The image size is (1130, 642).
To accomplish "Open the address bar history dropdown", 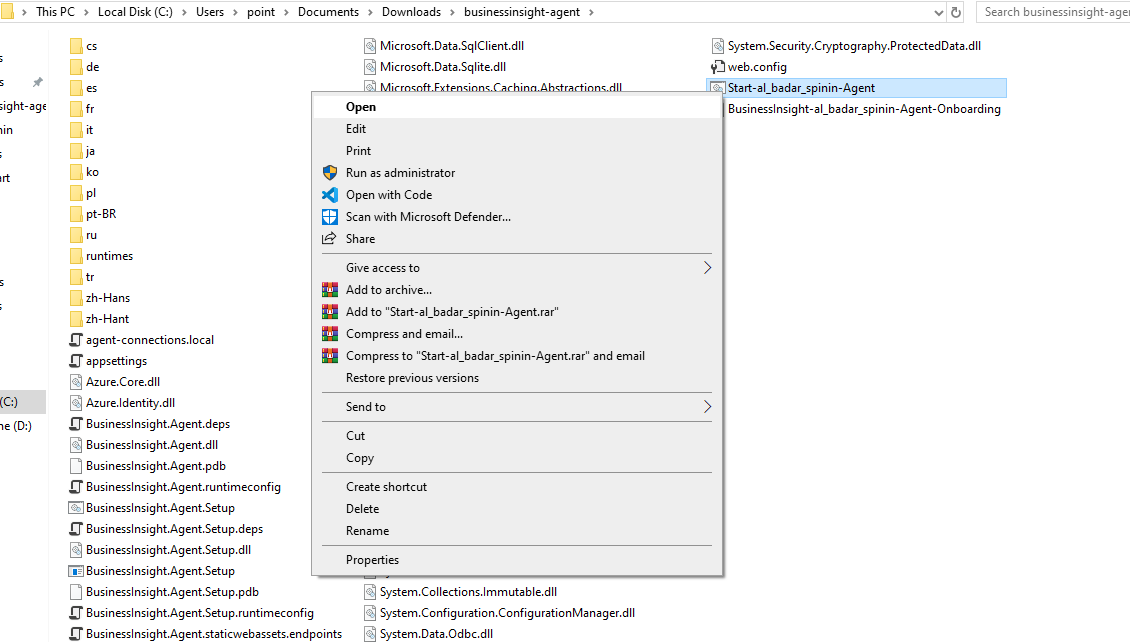I will point(938,12).
